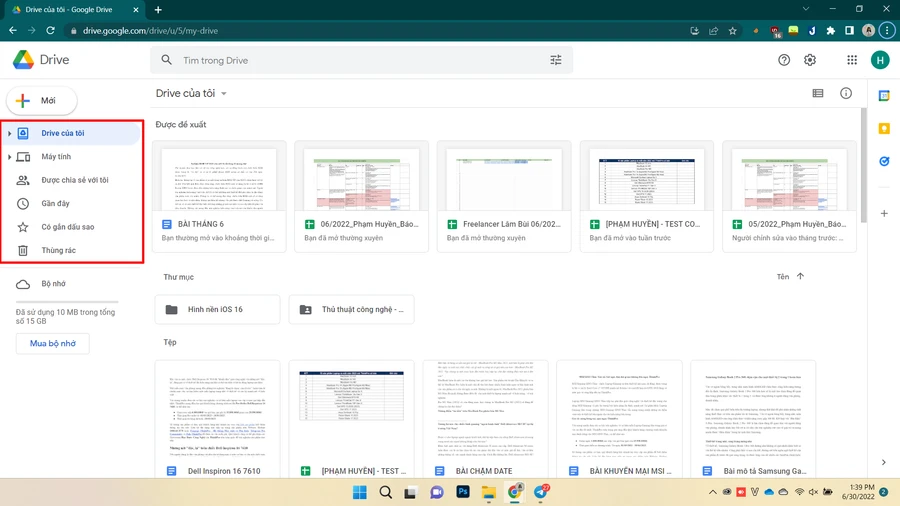
Task: Get add-ons plus icon in side panel
Action: (884, 213)
